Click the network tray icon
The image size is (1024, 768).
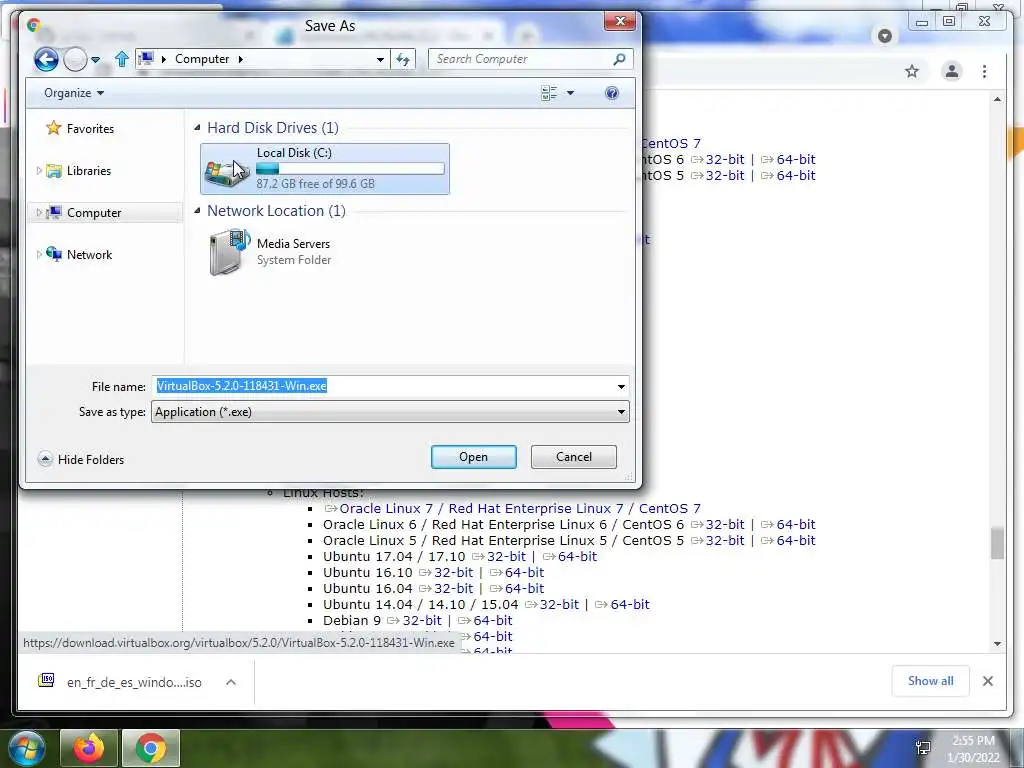(x=923, y=747)
